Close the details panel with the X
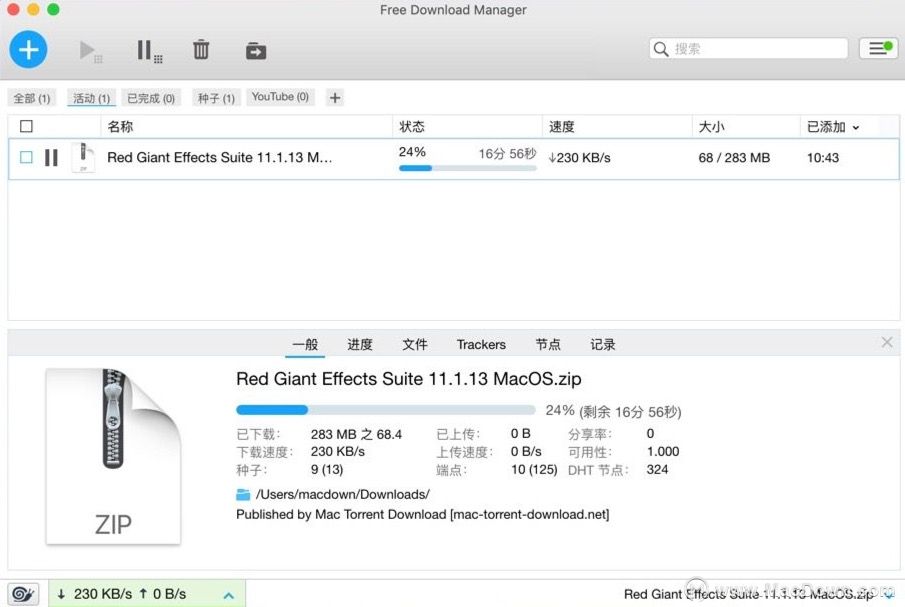Image resolution: width=905 pixels, height=607 pixels. [887, 342]
